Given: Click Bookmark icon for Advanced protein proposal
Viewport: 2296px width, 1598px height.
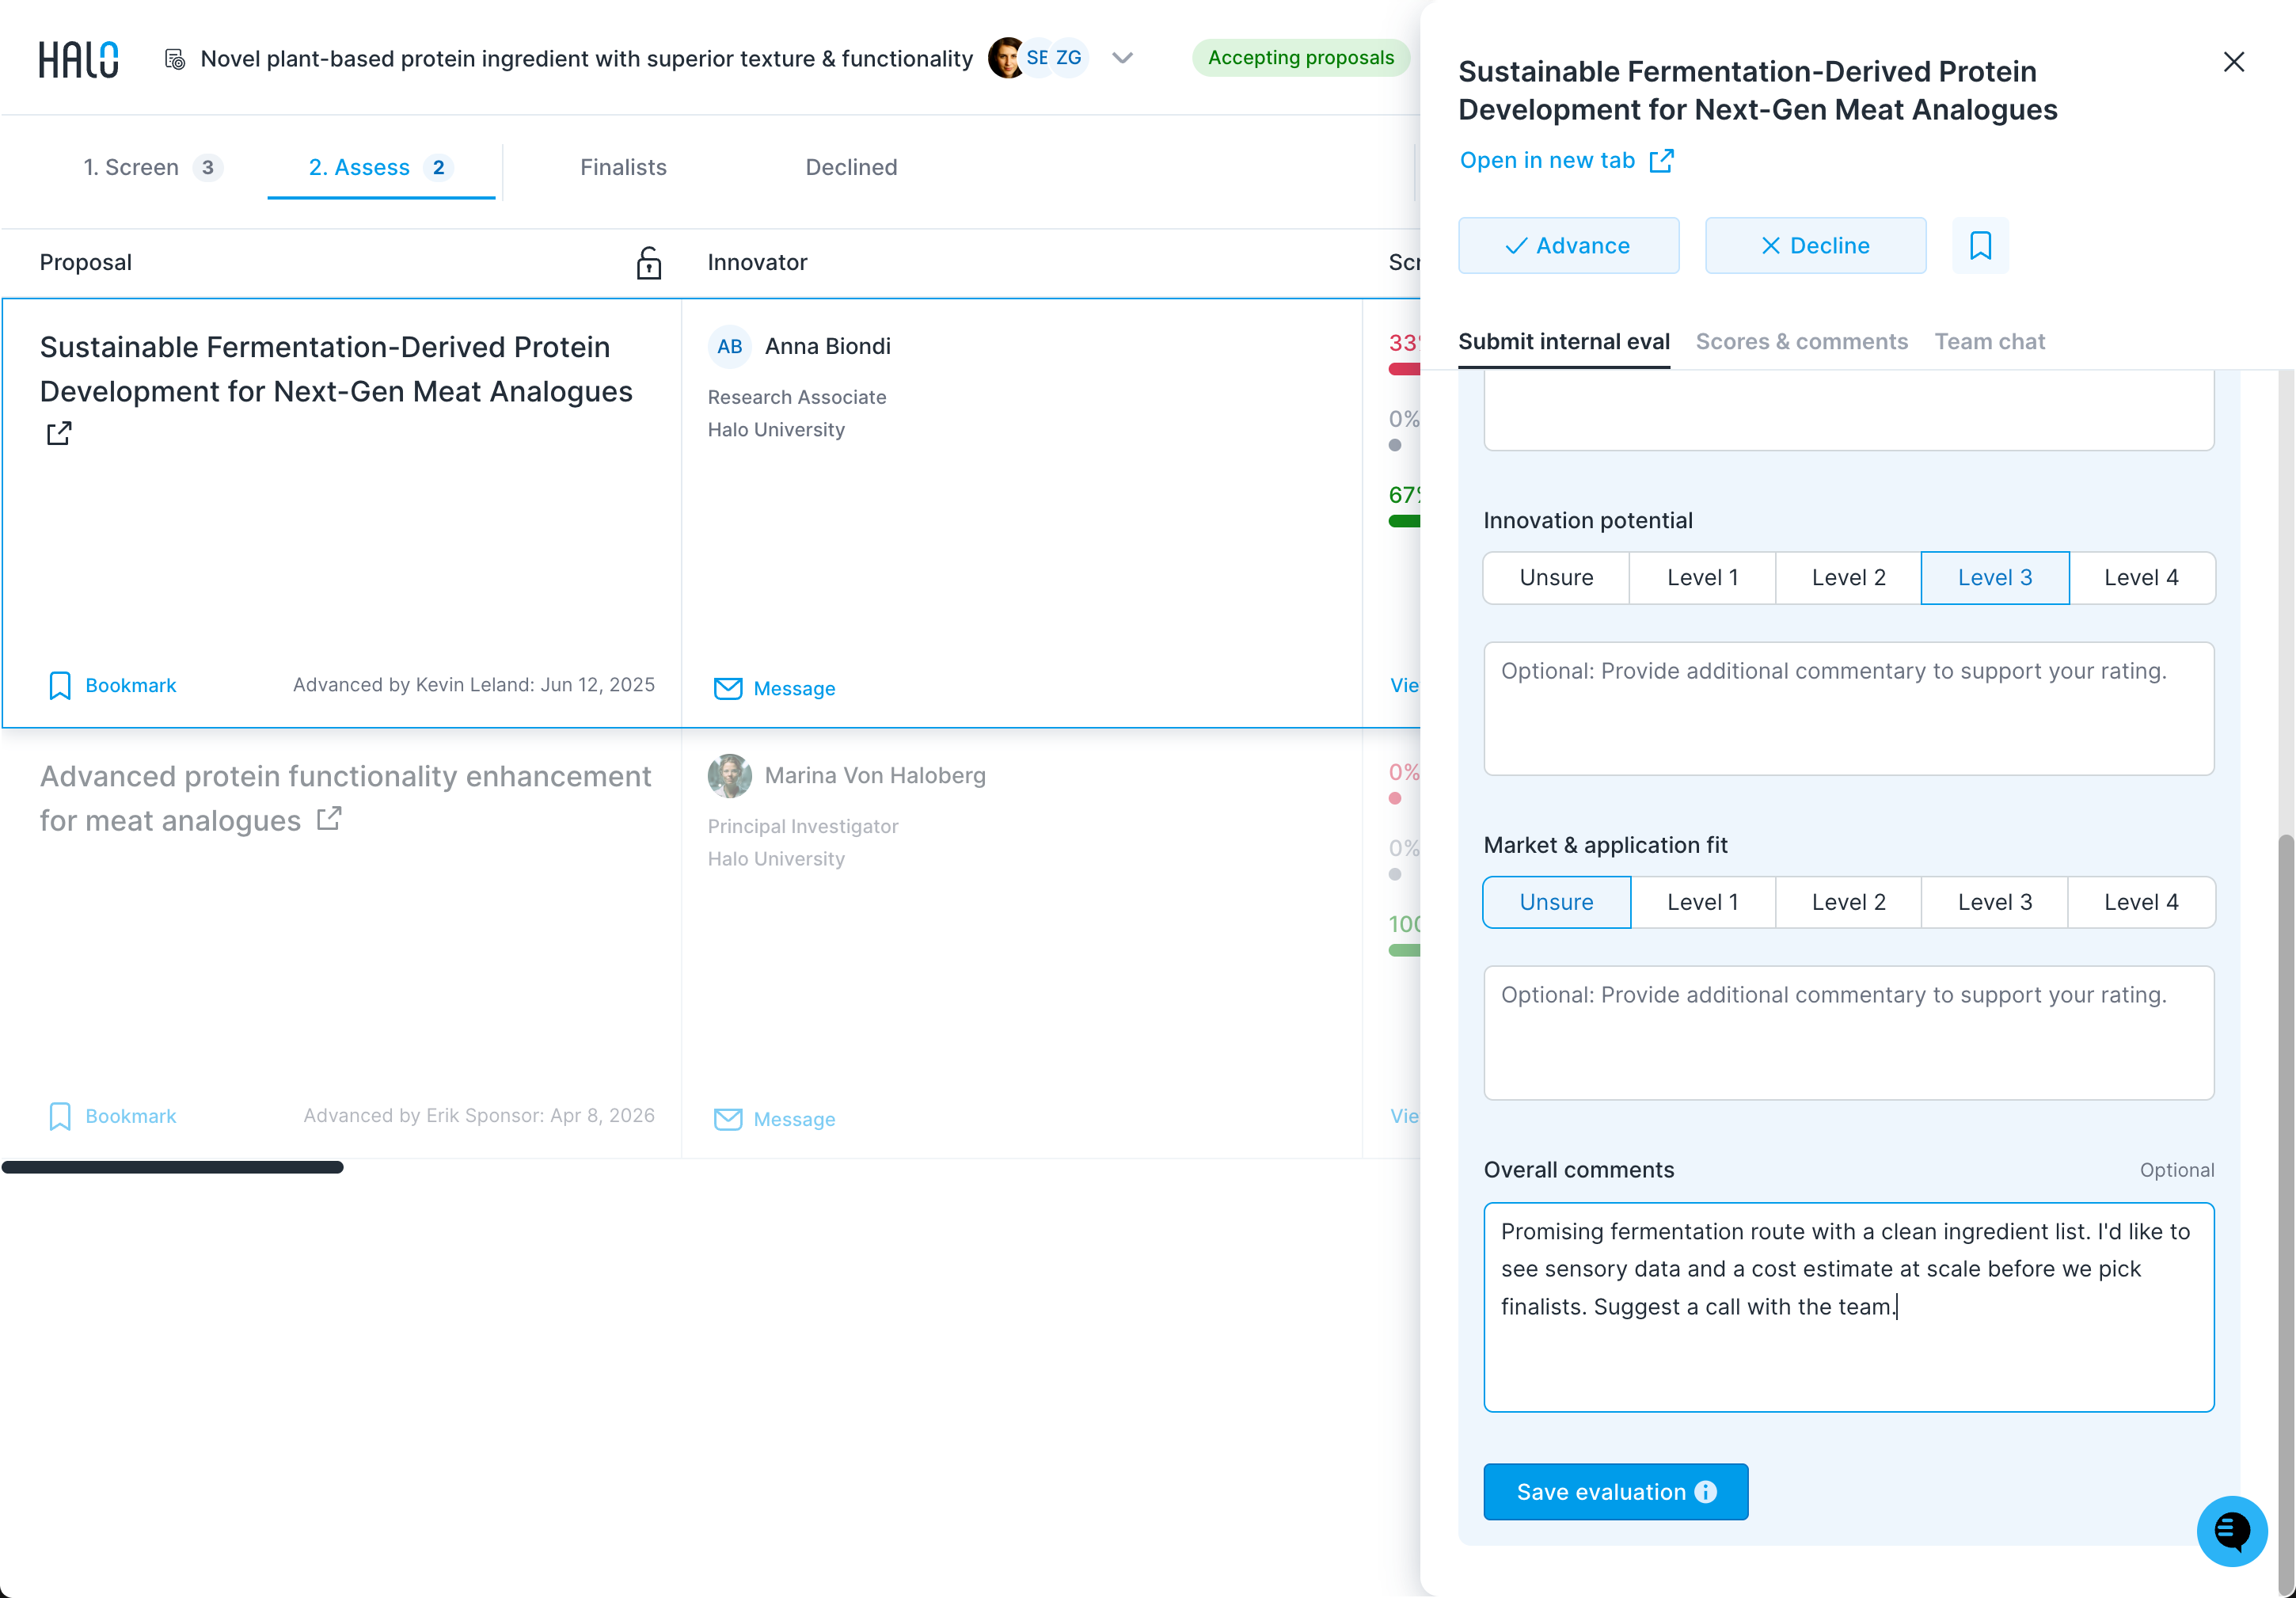Looking at the screenshot, I should 60,1116.
